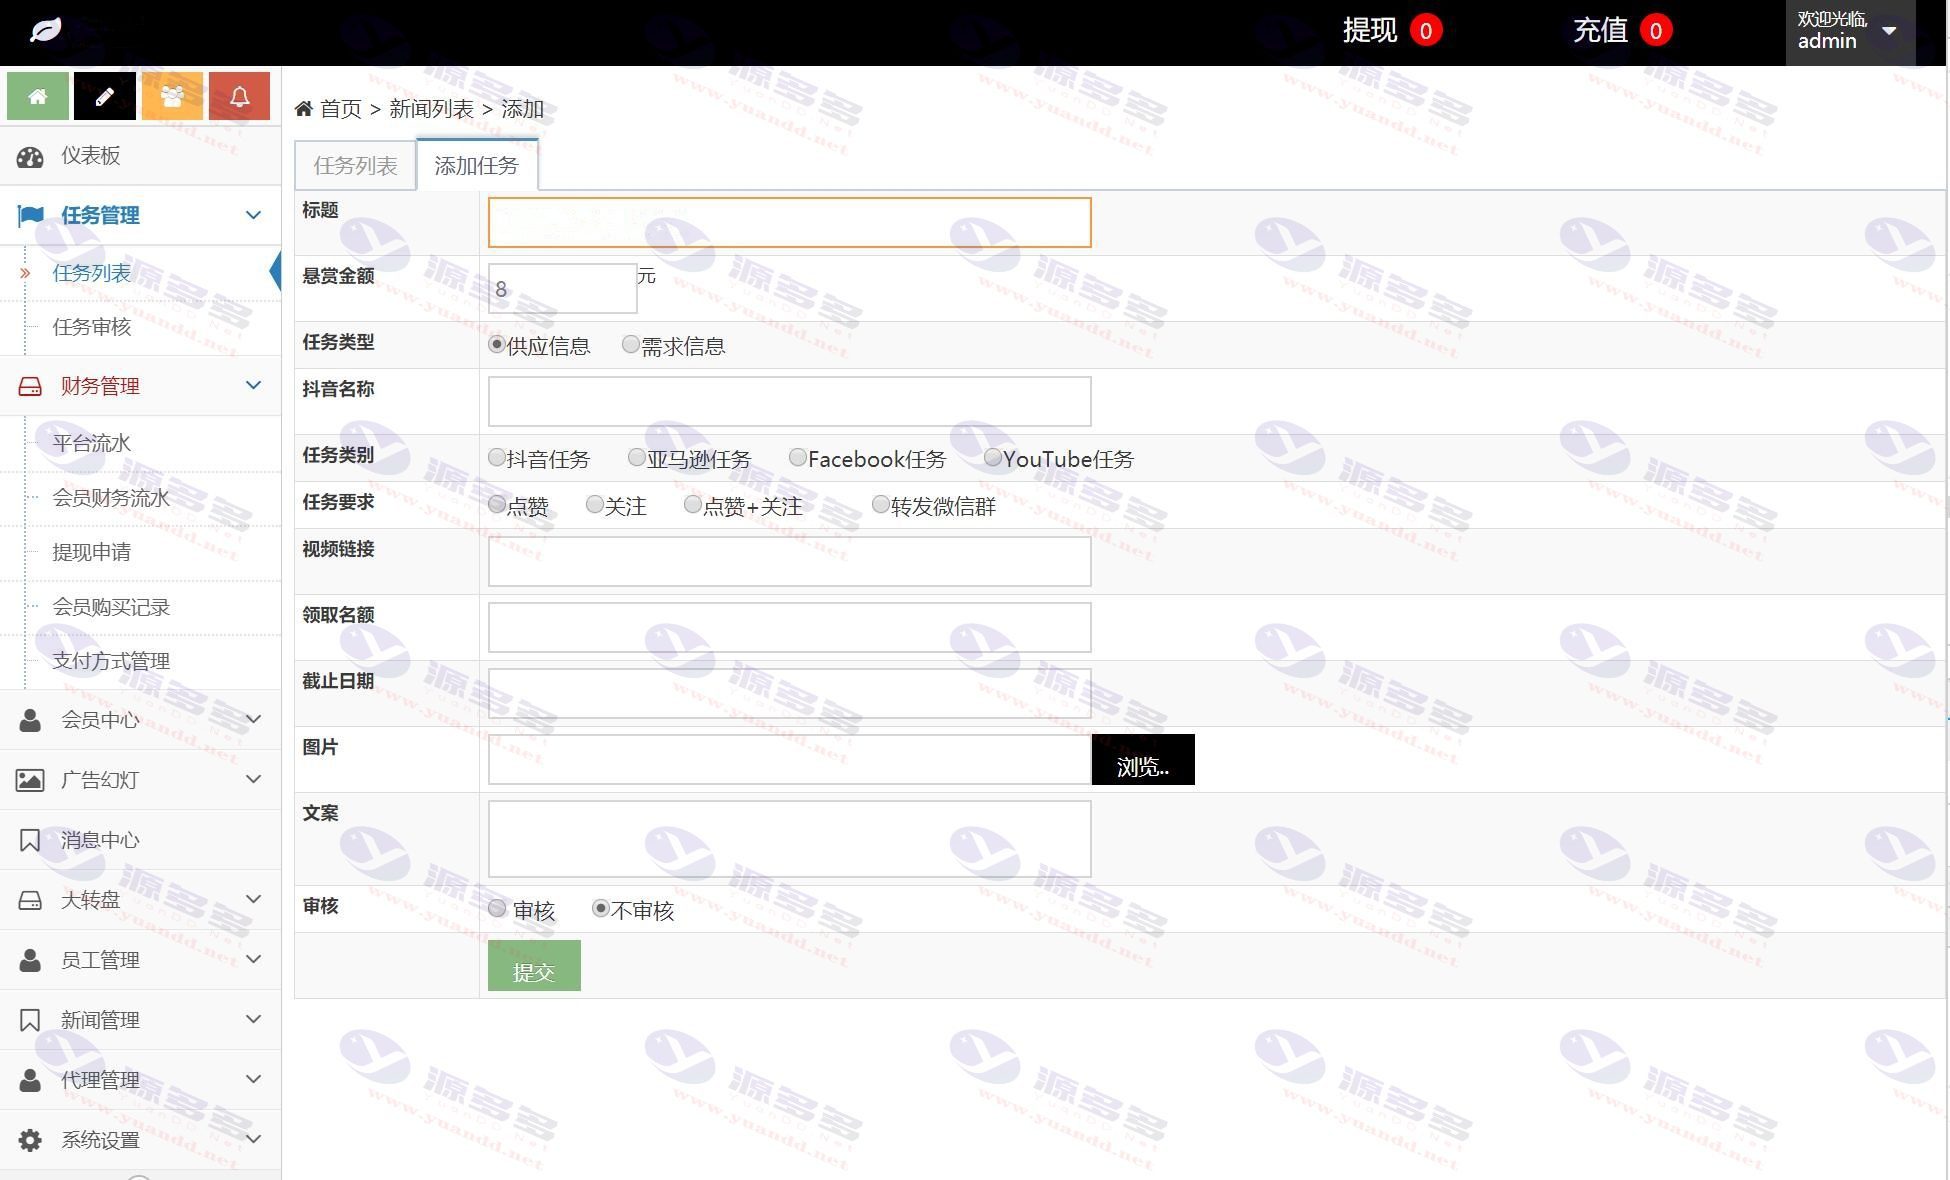Click the red 充值 counter badge
This screenshot has height=1180, width=1950.
pyautogui.click(x=1656, y=30)
